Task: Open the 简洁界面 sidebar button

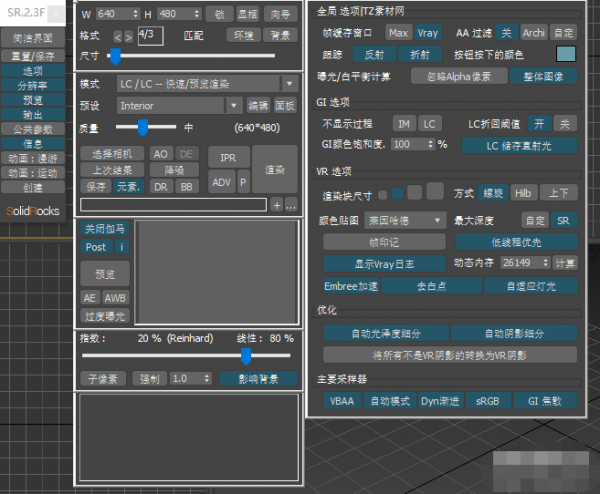Action: (33, 38)
